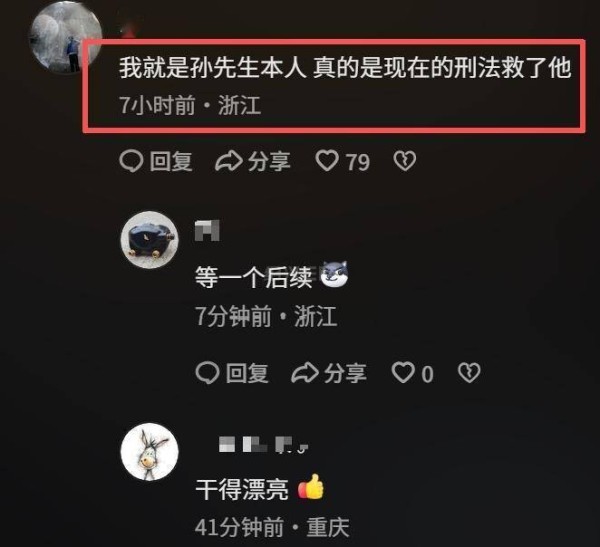Click 分享 text under 等一个后续 comment

[x=345, y=373]
